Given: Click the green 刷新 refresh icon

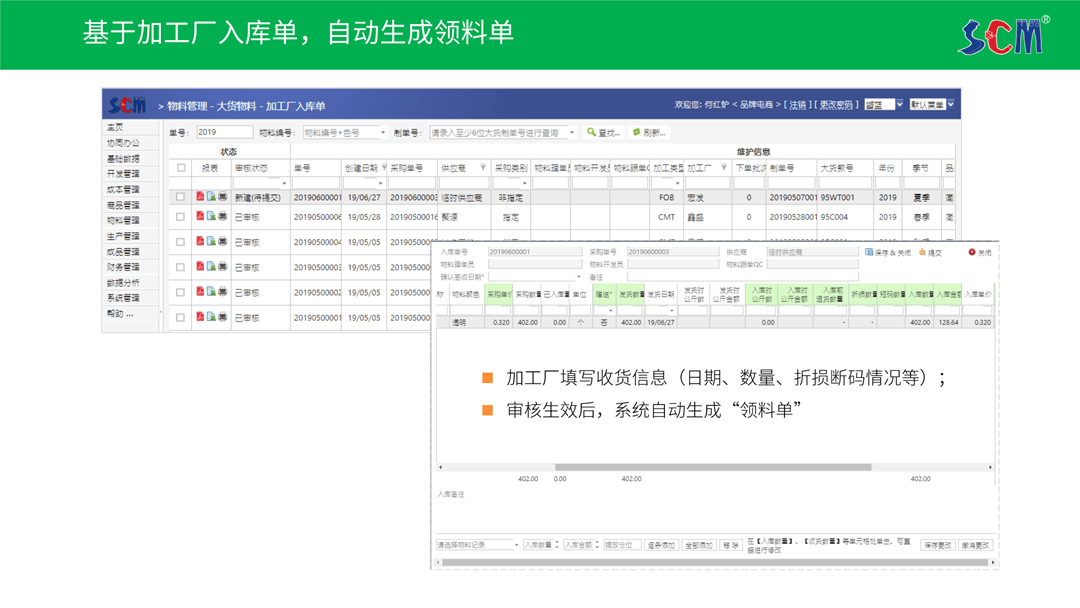Looking at the screenshot, I should pyautogui.click(x=637, y=131).
